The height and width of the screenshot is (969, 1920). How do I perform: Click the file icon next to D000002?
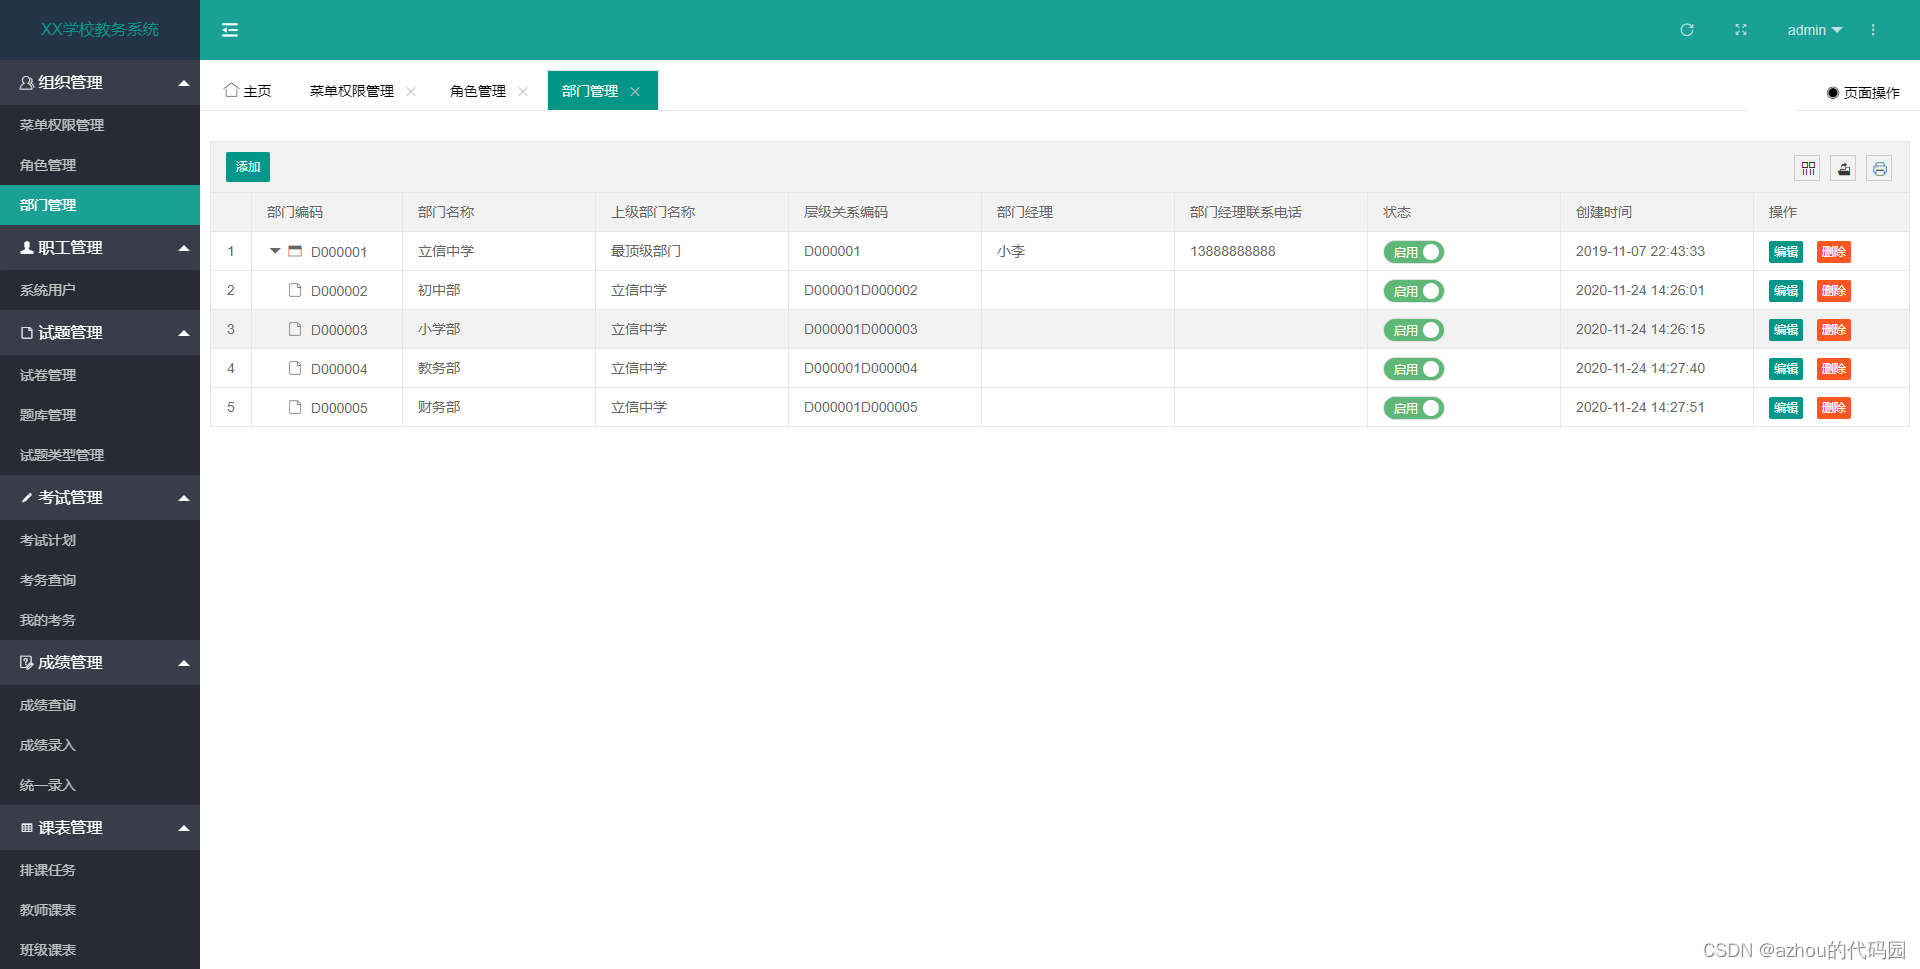point(295,290)
